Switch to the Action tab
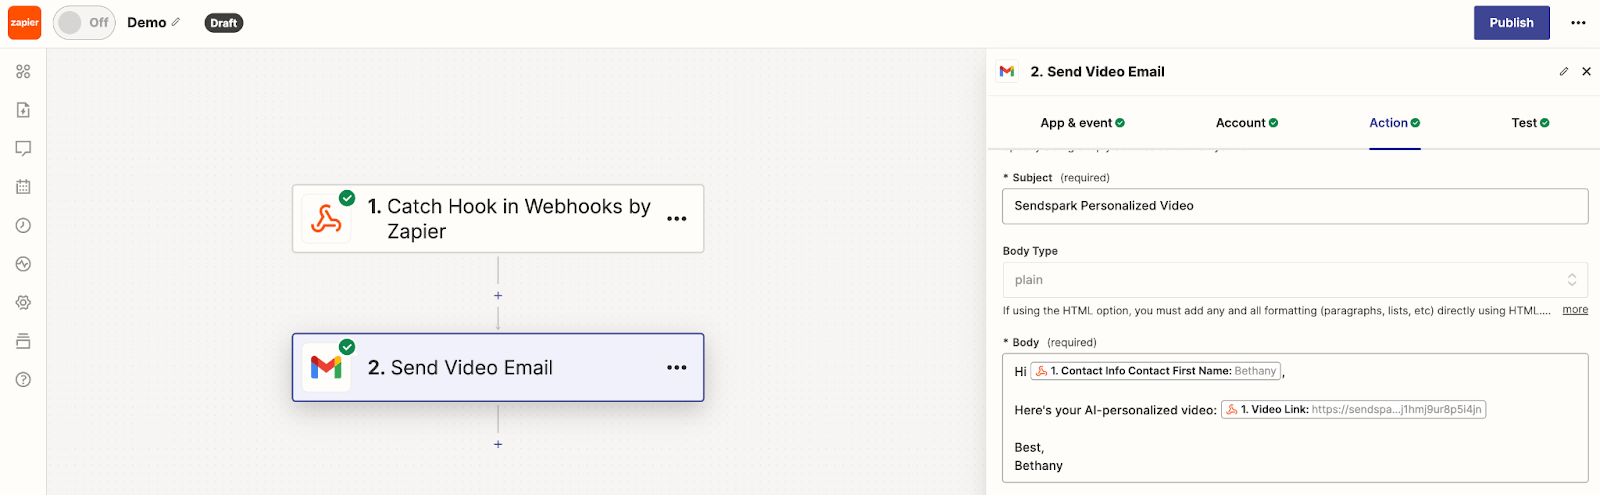The width and height of the screenshot is (1600, 495). (x=1394, y=123)
